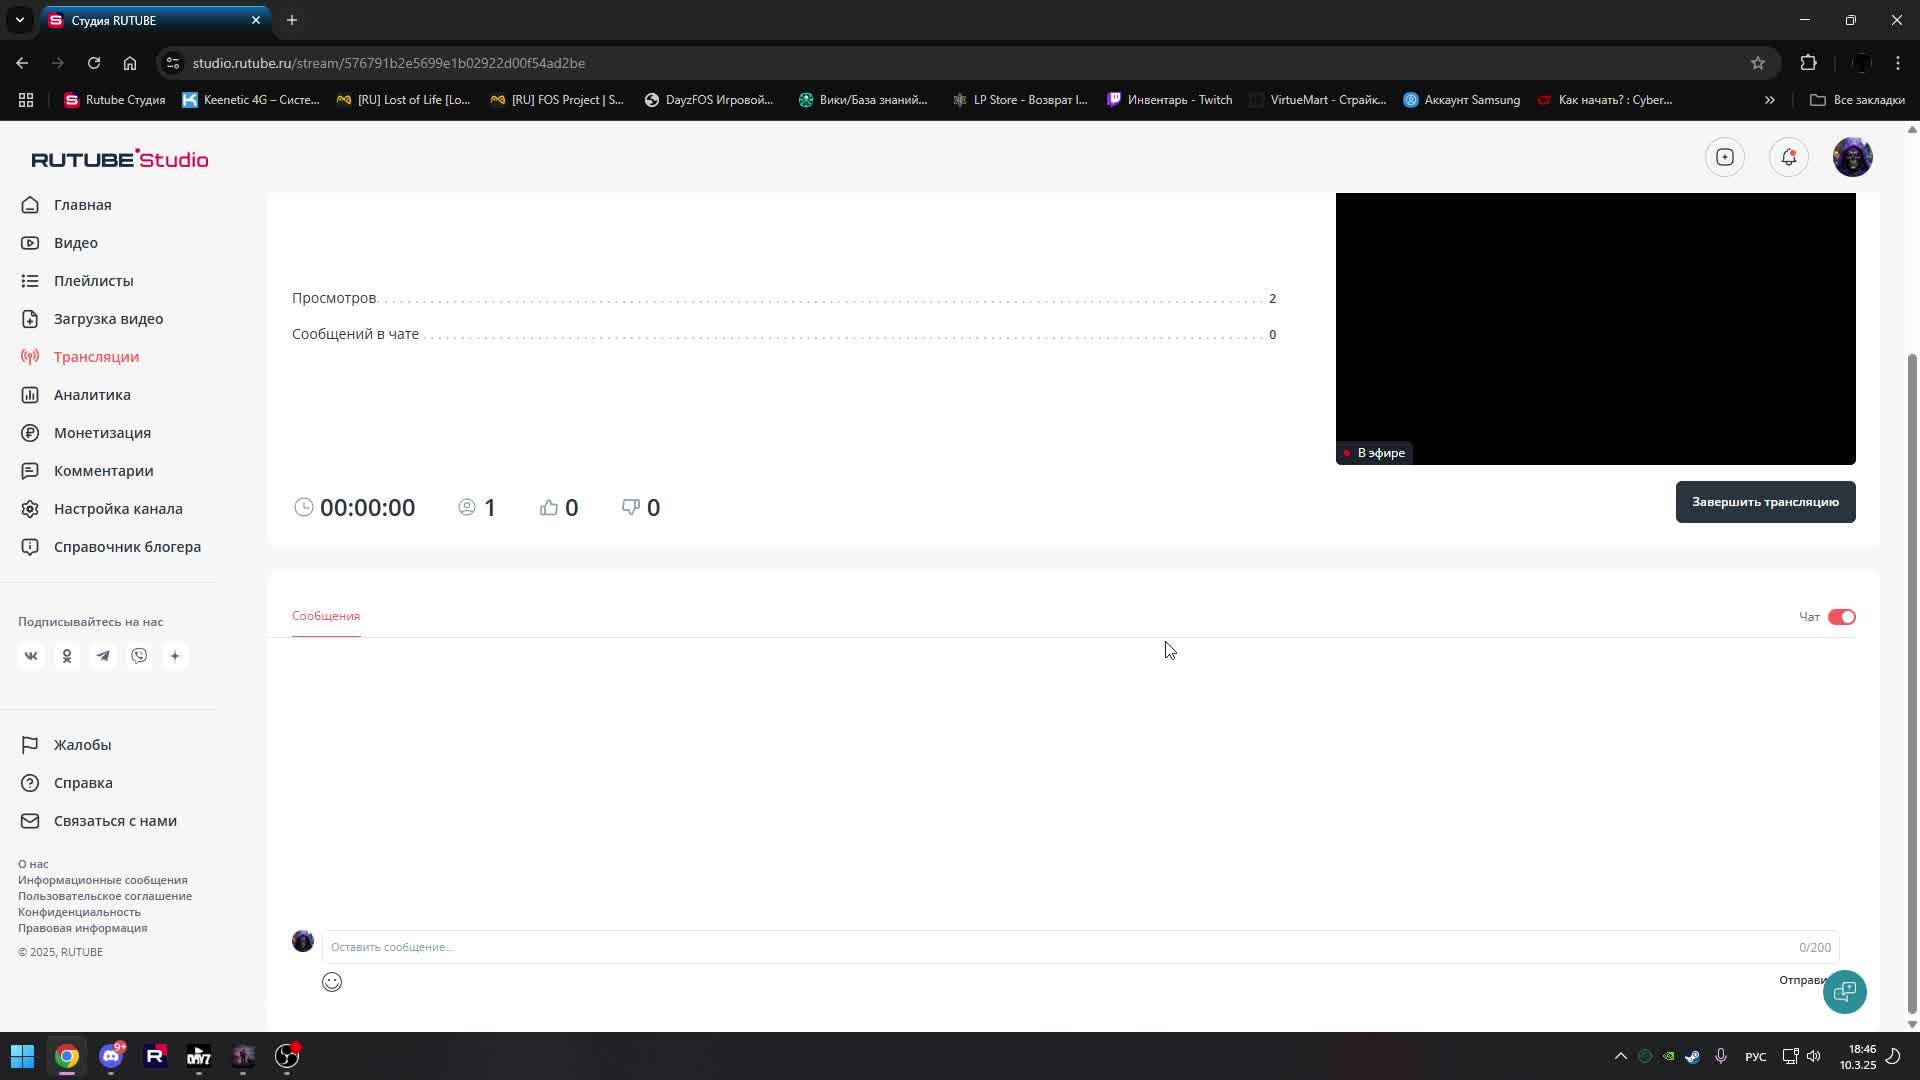Open Аналитика in the sidebar

coord(92,395)
